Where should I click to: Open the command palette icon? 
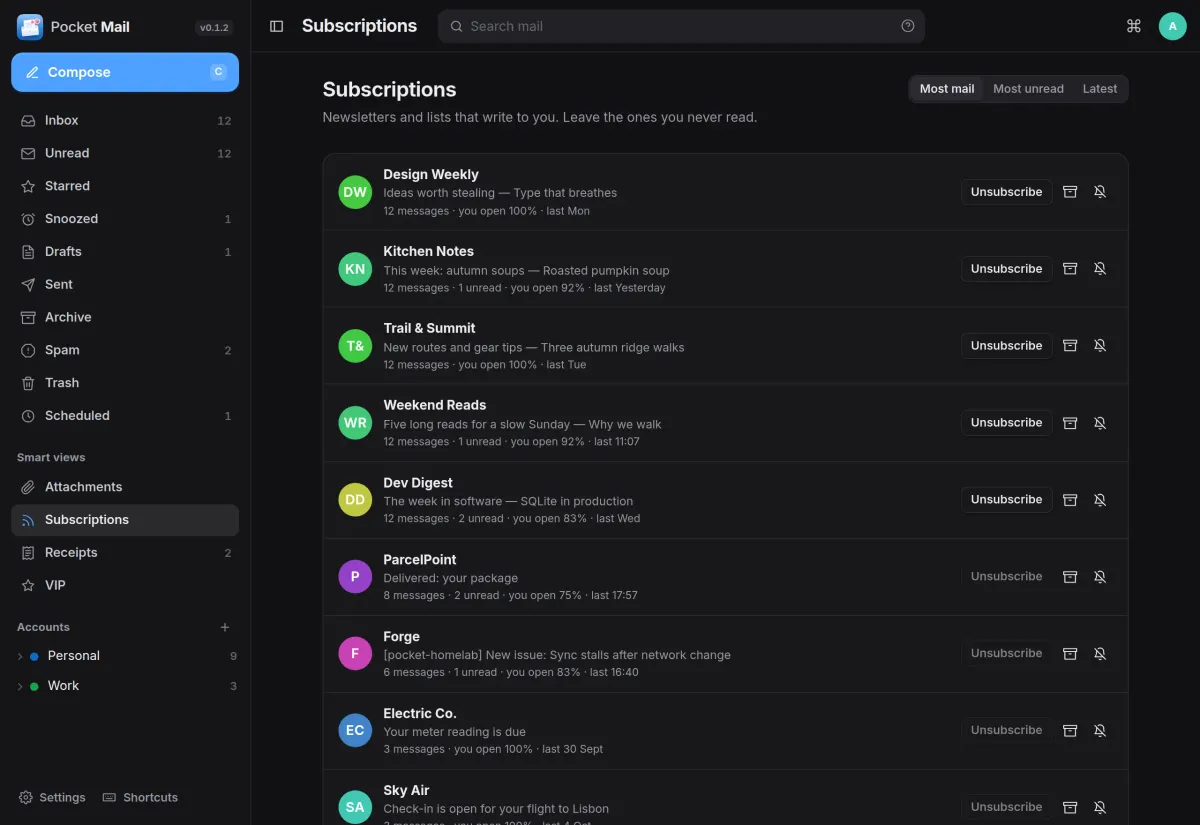coord(1134,26)
